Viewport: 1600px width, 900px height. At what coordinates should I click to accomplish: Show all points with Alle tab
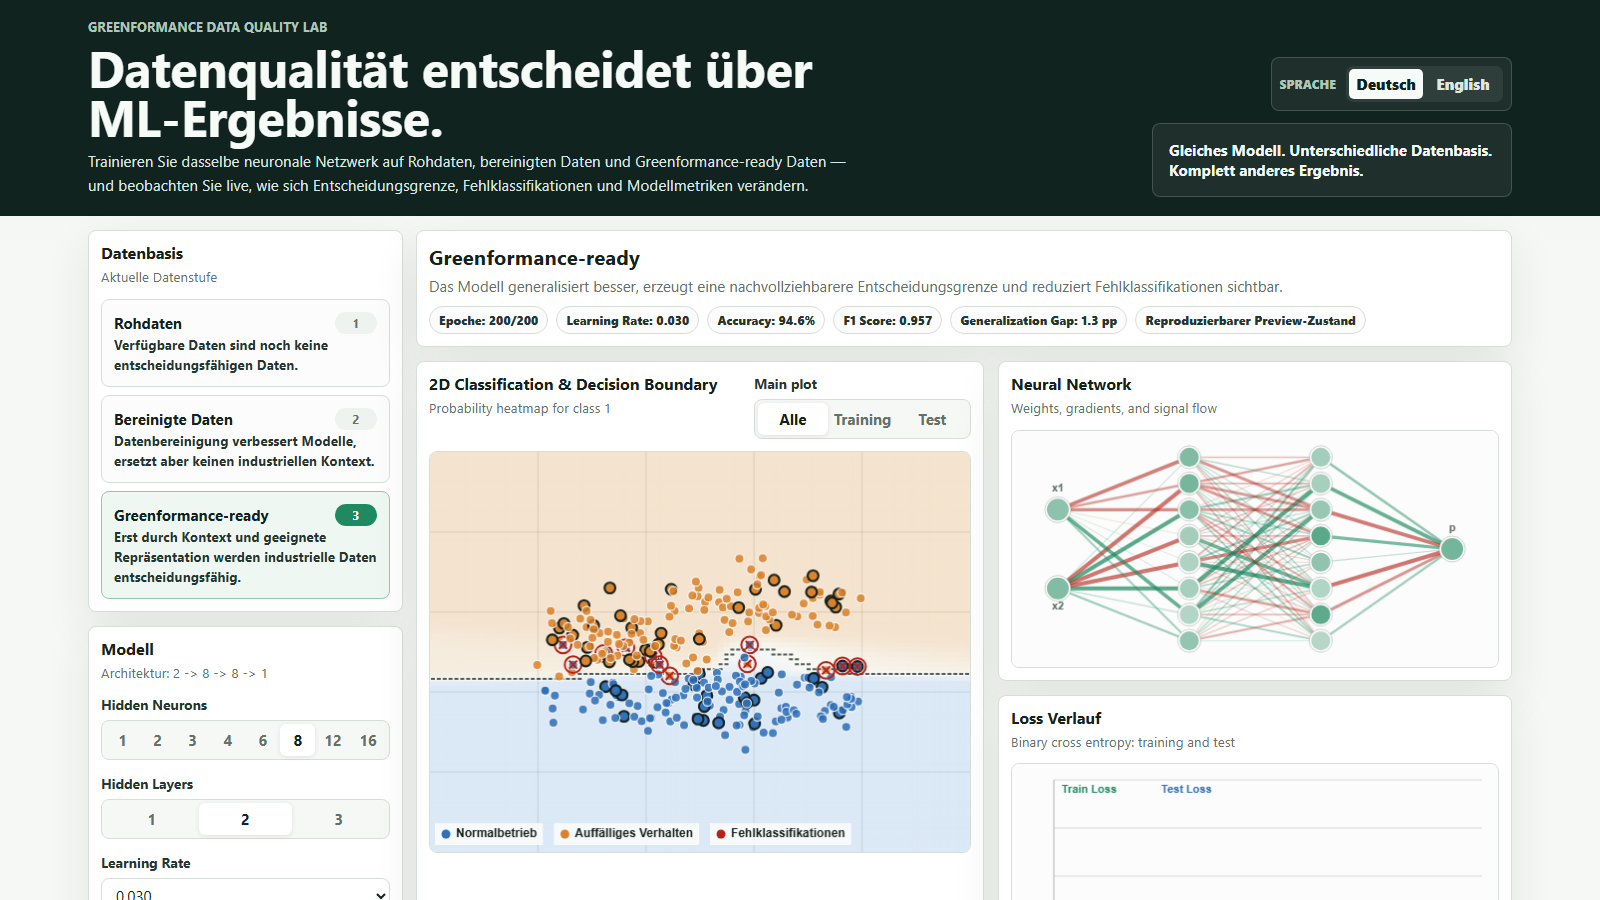click(793, 419)
